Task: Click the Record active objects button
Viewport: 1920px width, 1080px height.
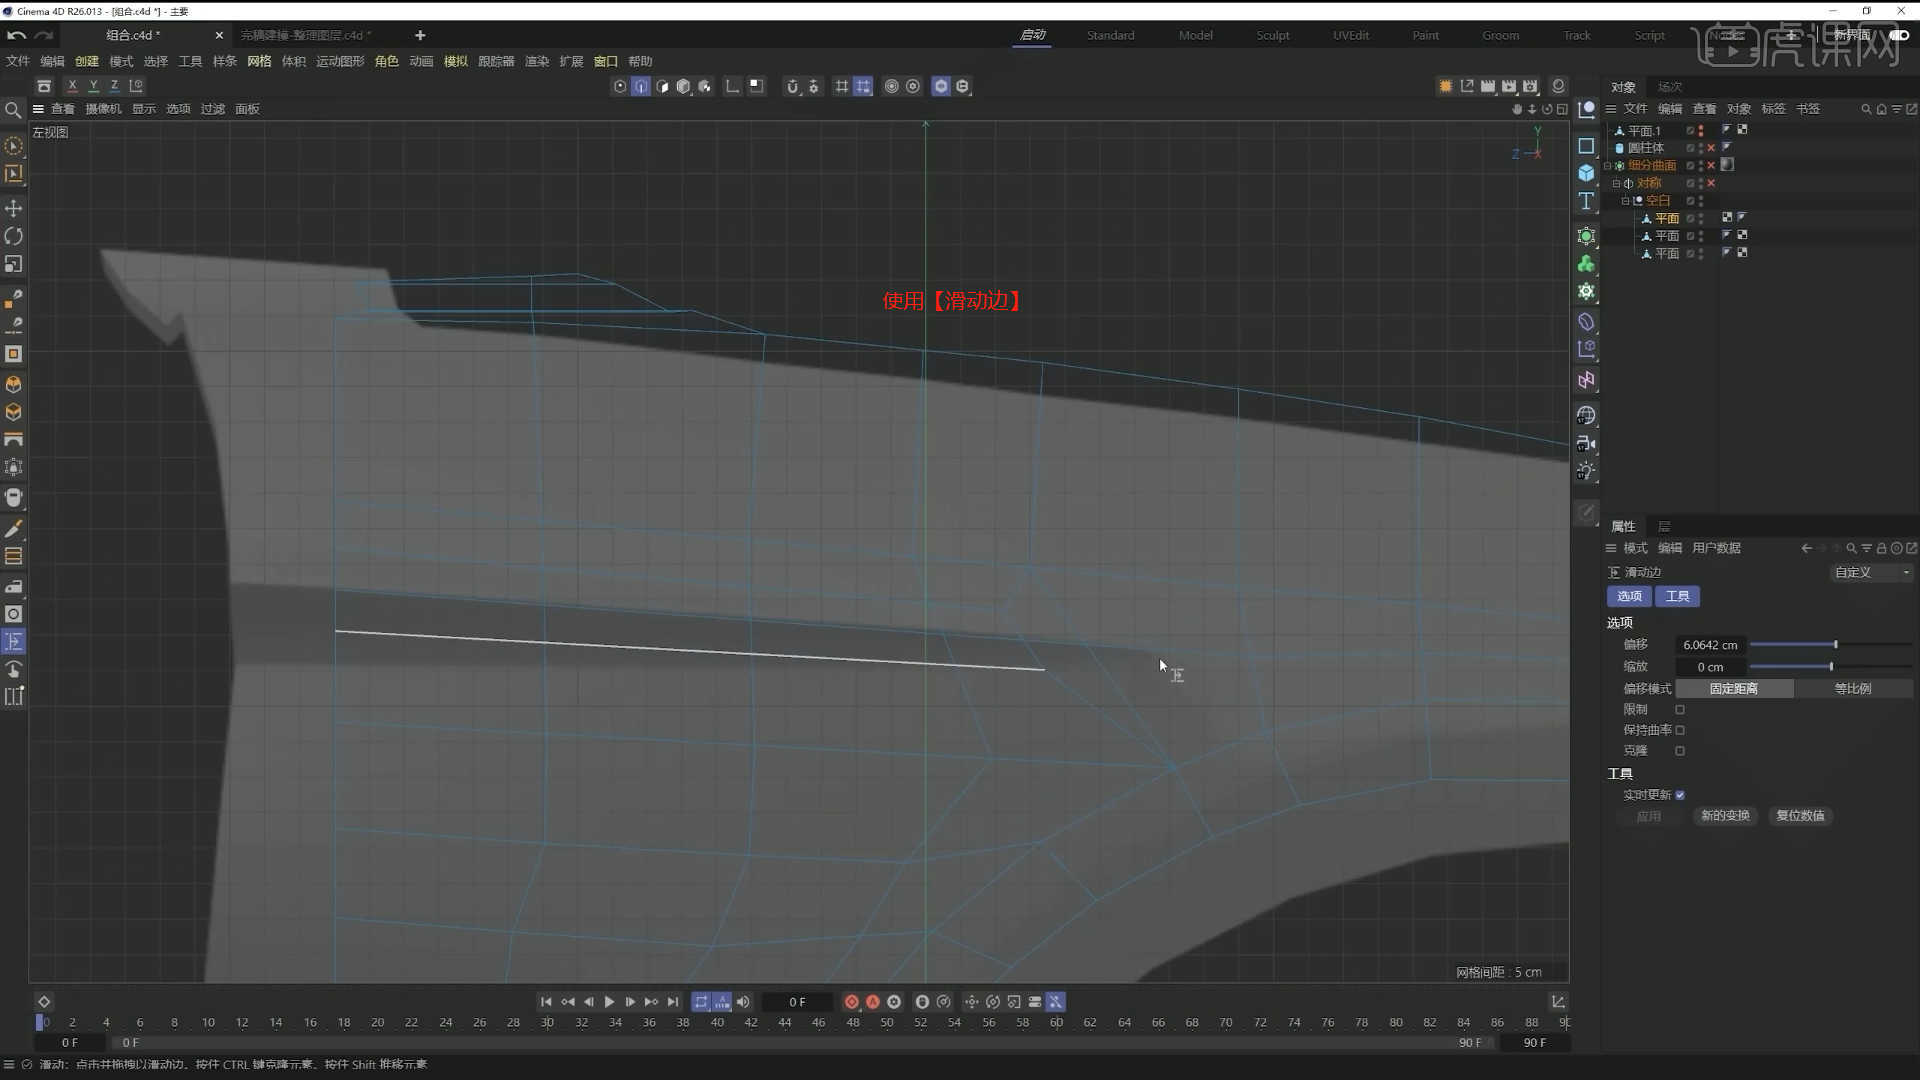Action: coord(851,1002)
